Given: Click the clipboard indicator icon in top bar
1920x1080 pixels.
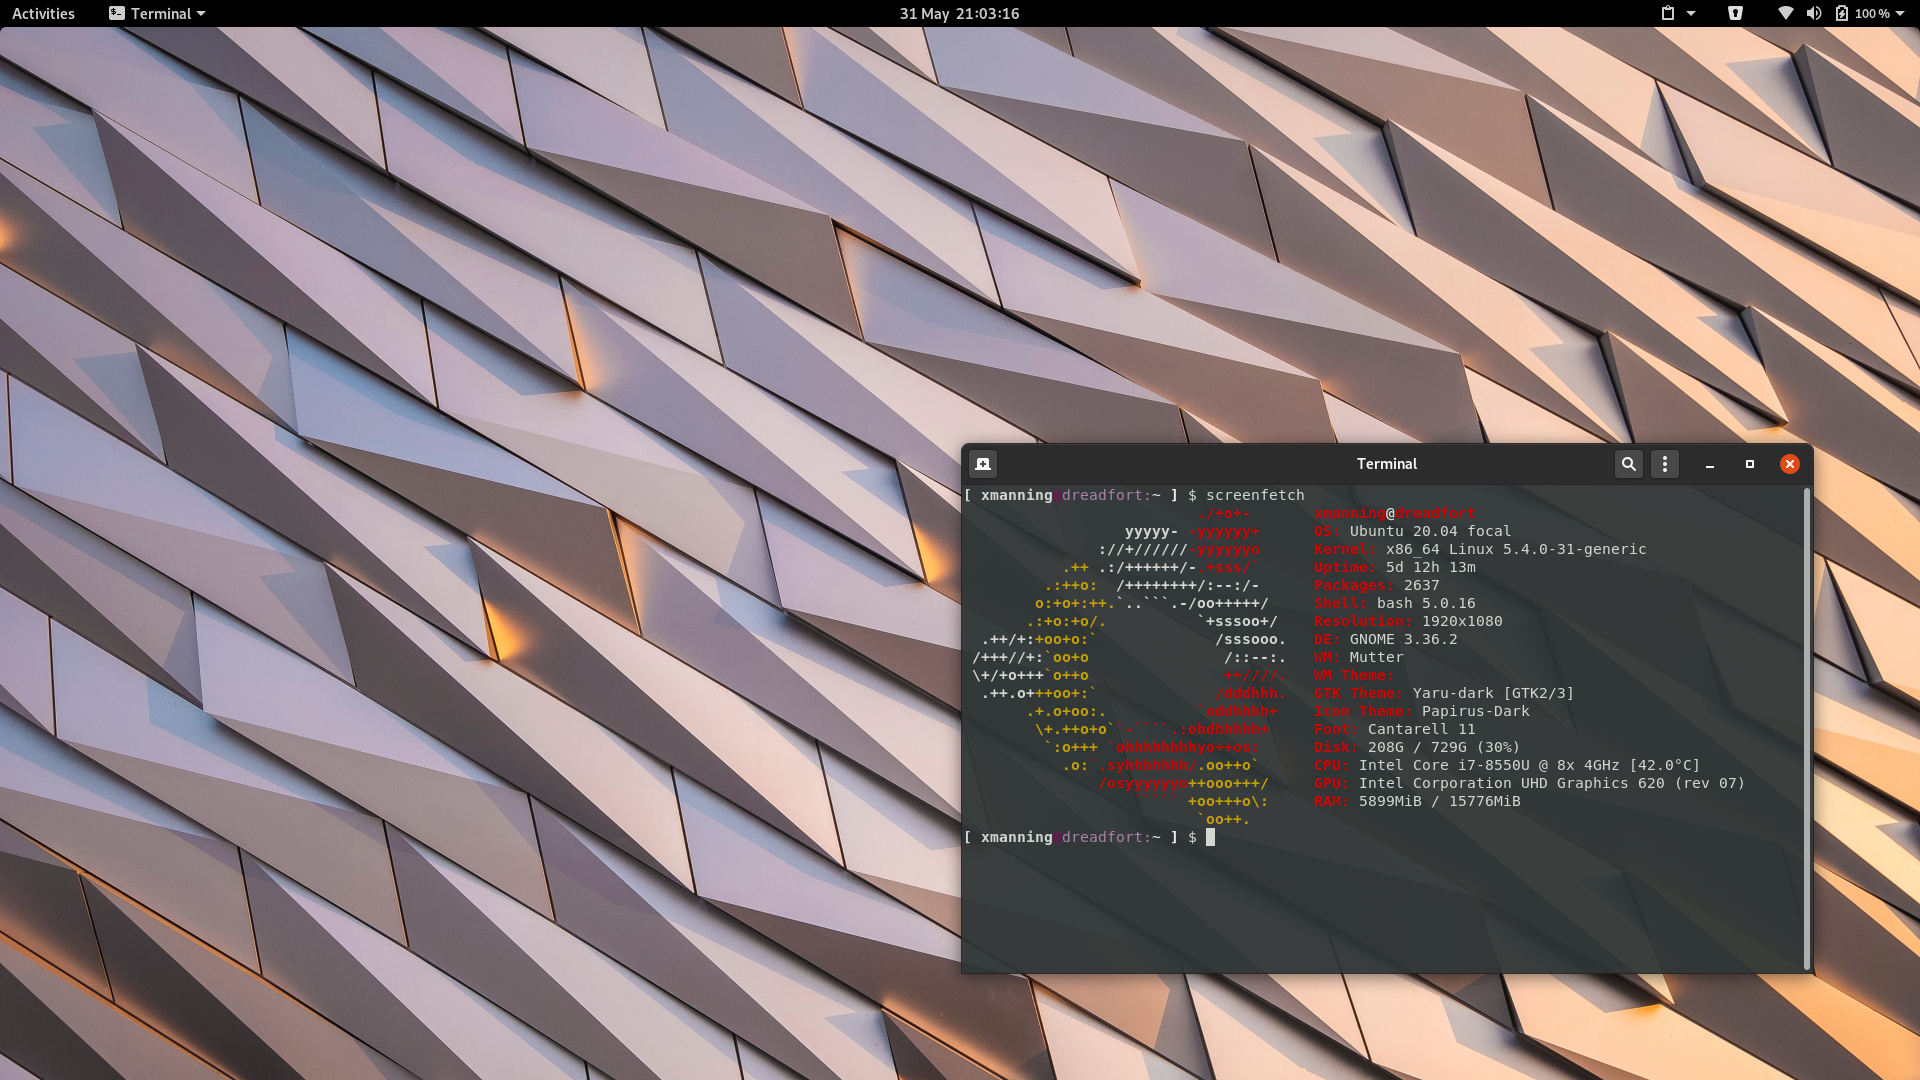Looking at the screenshot, I should click(x=1667, y=13).
